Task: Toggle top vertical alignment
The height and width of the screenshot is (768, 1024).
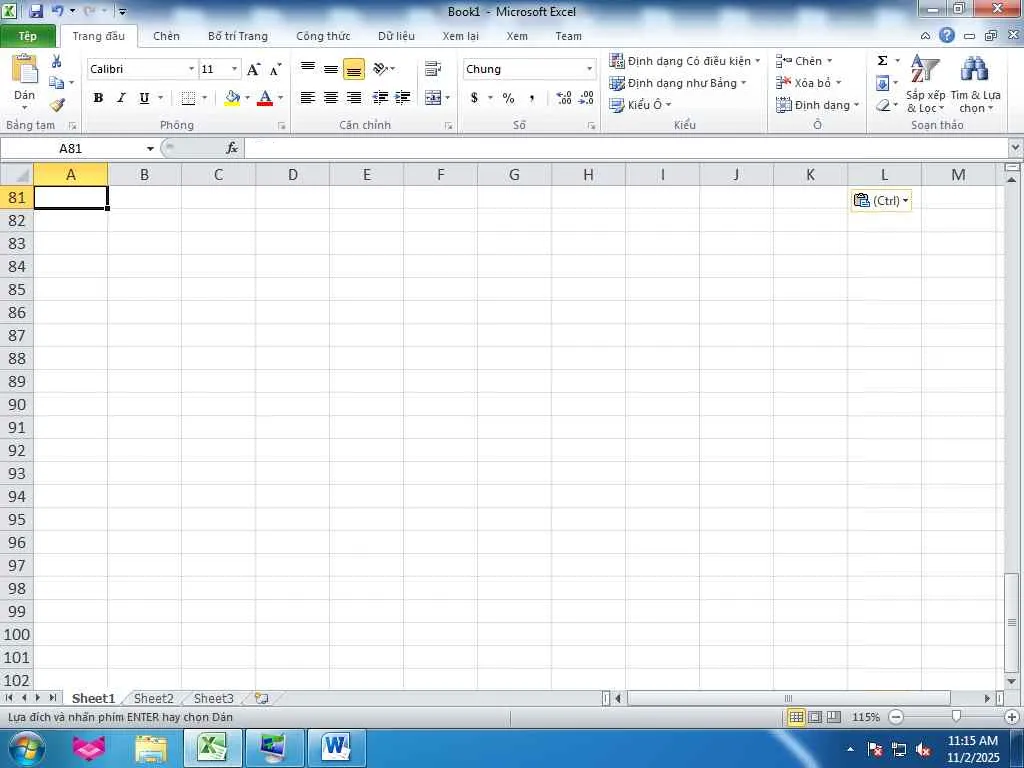Action: pyautogui.click(x=308, y=69)
